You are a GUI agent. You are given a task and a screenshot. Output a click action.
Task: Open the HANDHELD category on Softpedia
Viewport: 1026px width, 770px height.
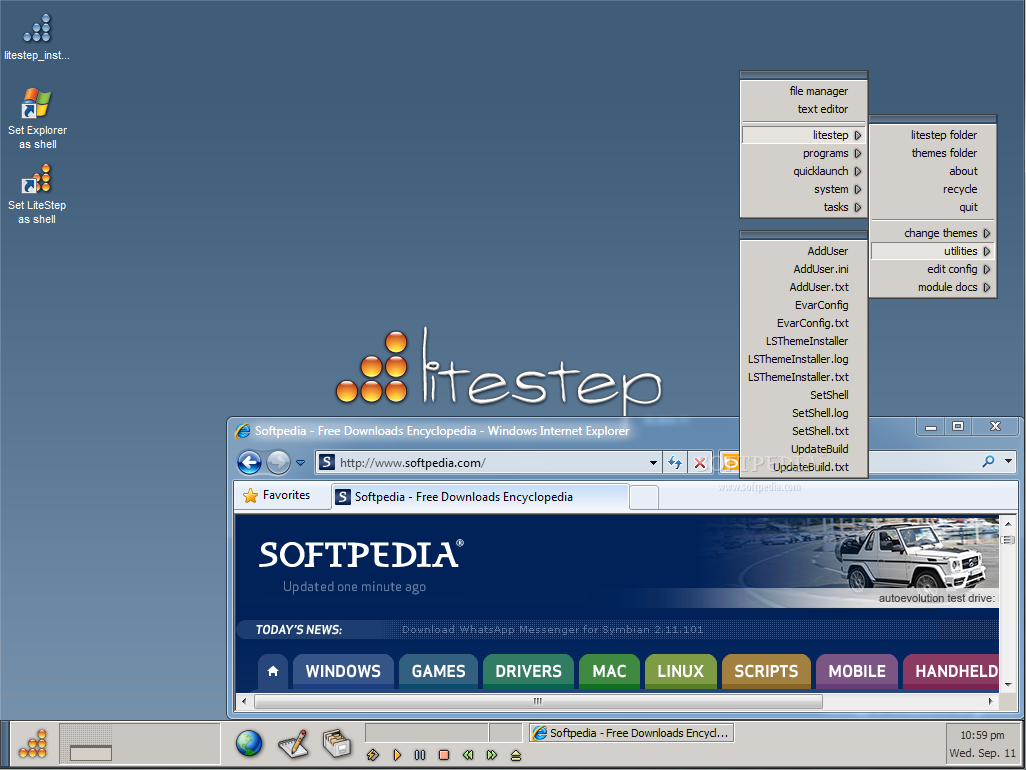(x=951, y=671)
